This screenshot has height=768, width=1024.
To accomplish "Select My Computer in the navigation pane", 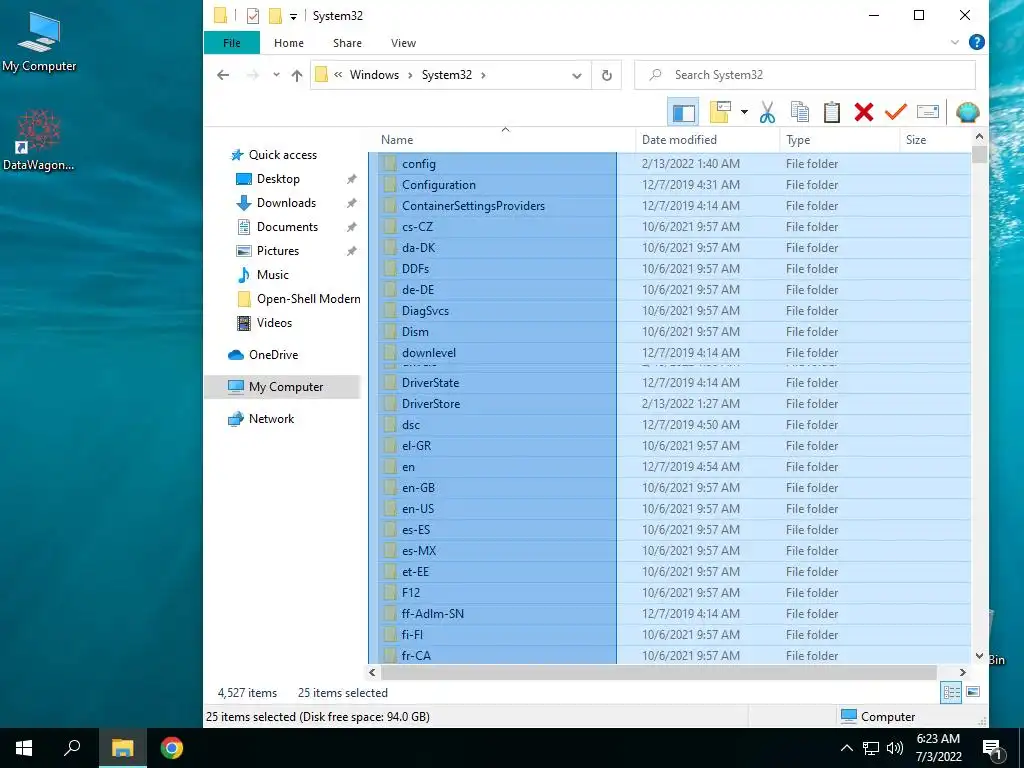I will (x=282, y=387).
